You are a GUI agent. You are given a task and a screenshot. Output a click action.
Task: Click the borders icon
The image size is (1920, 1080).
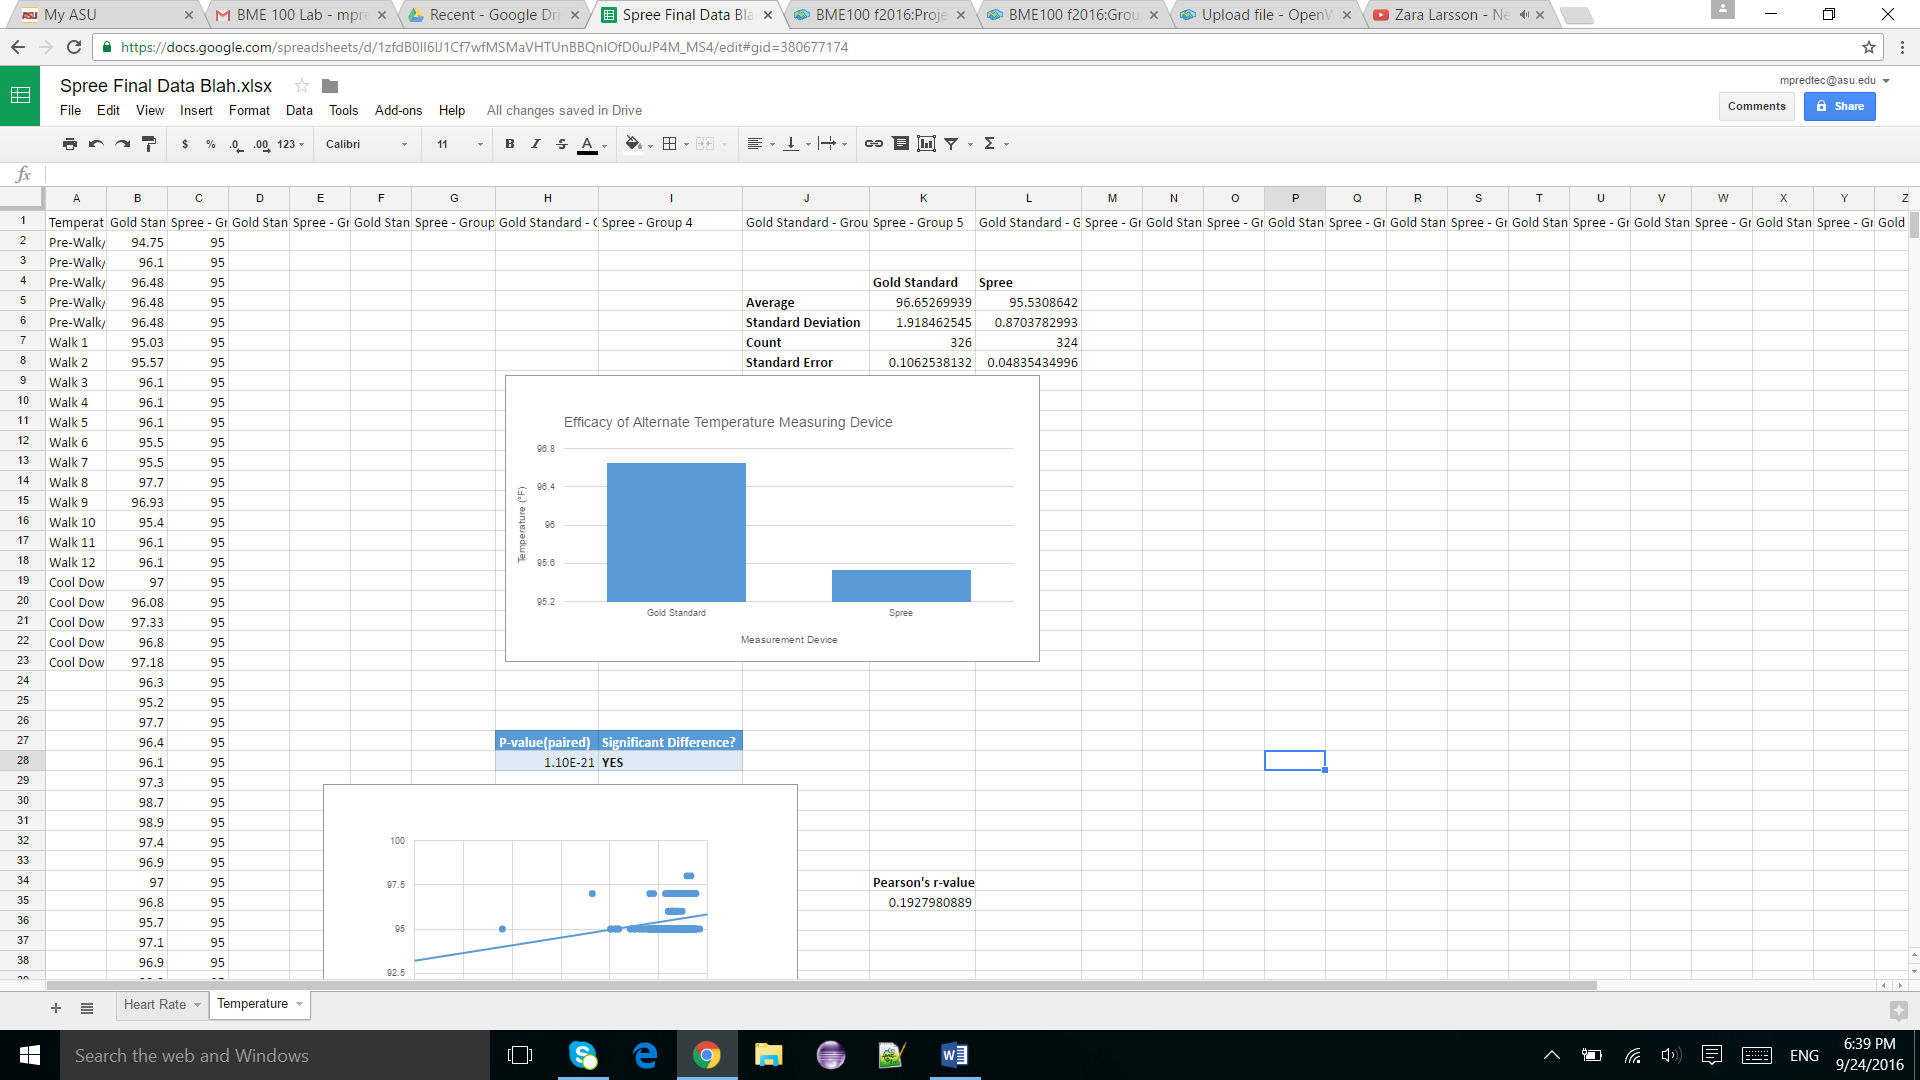point(670,144)
